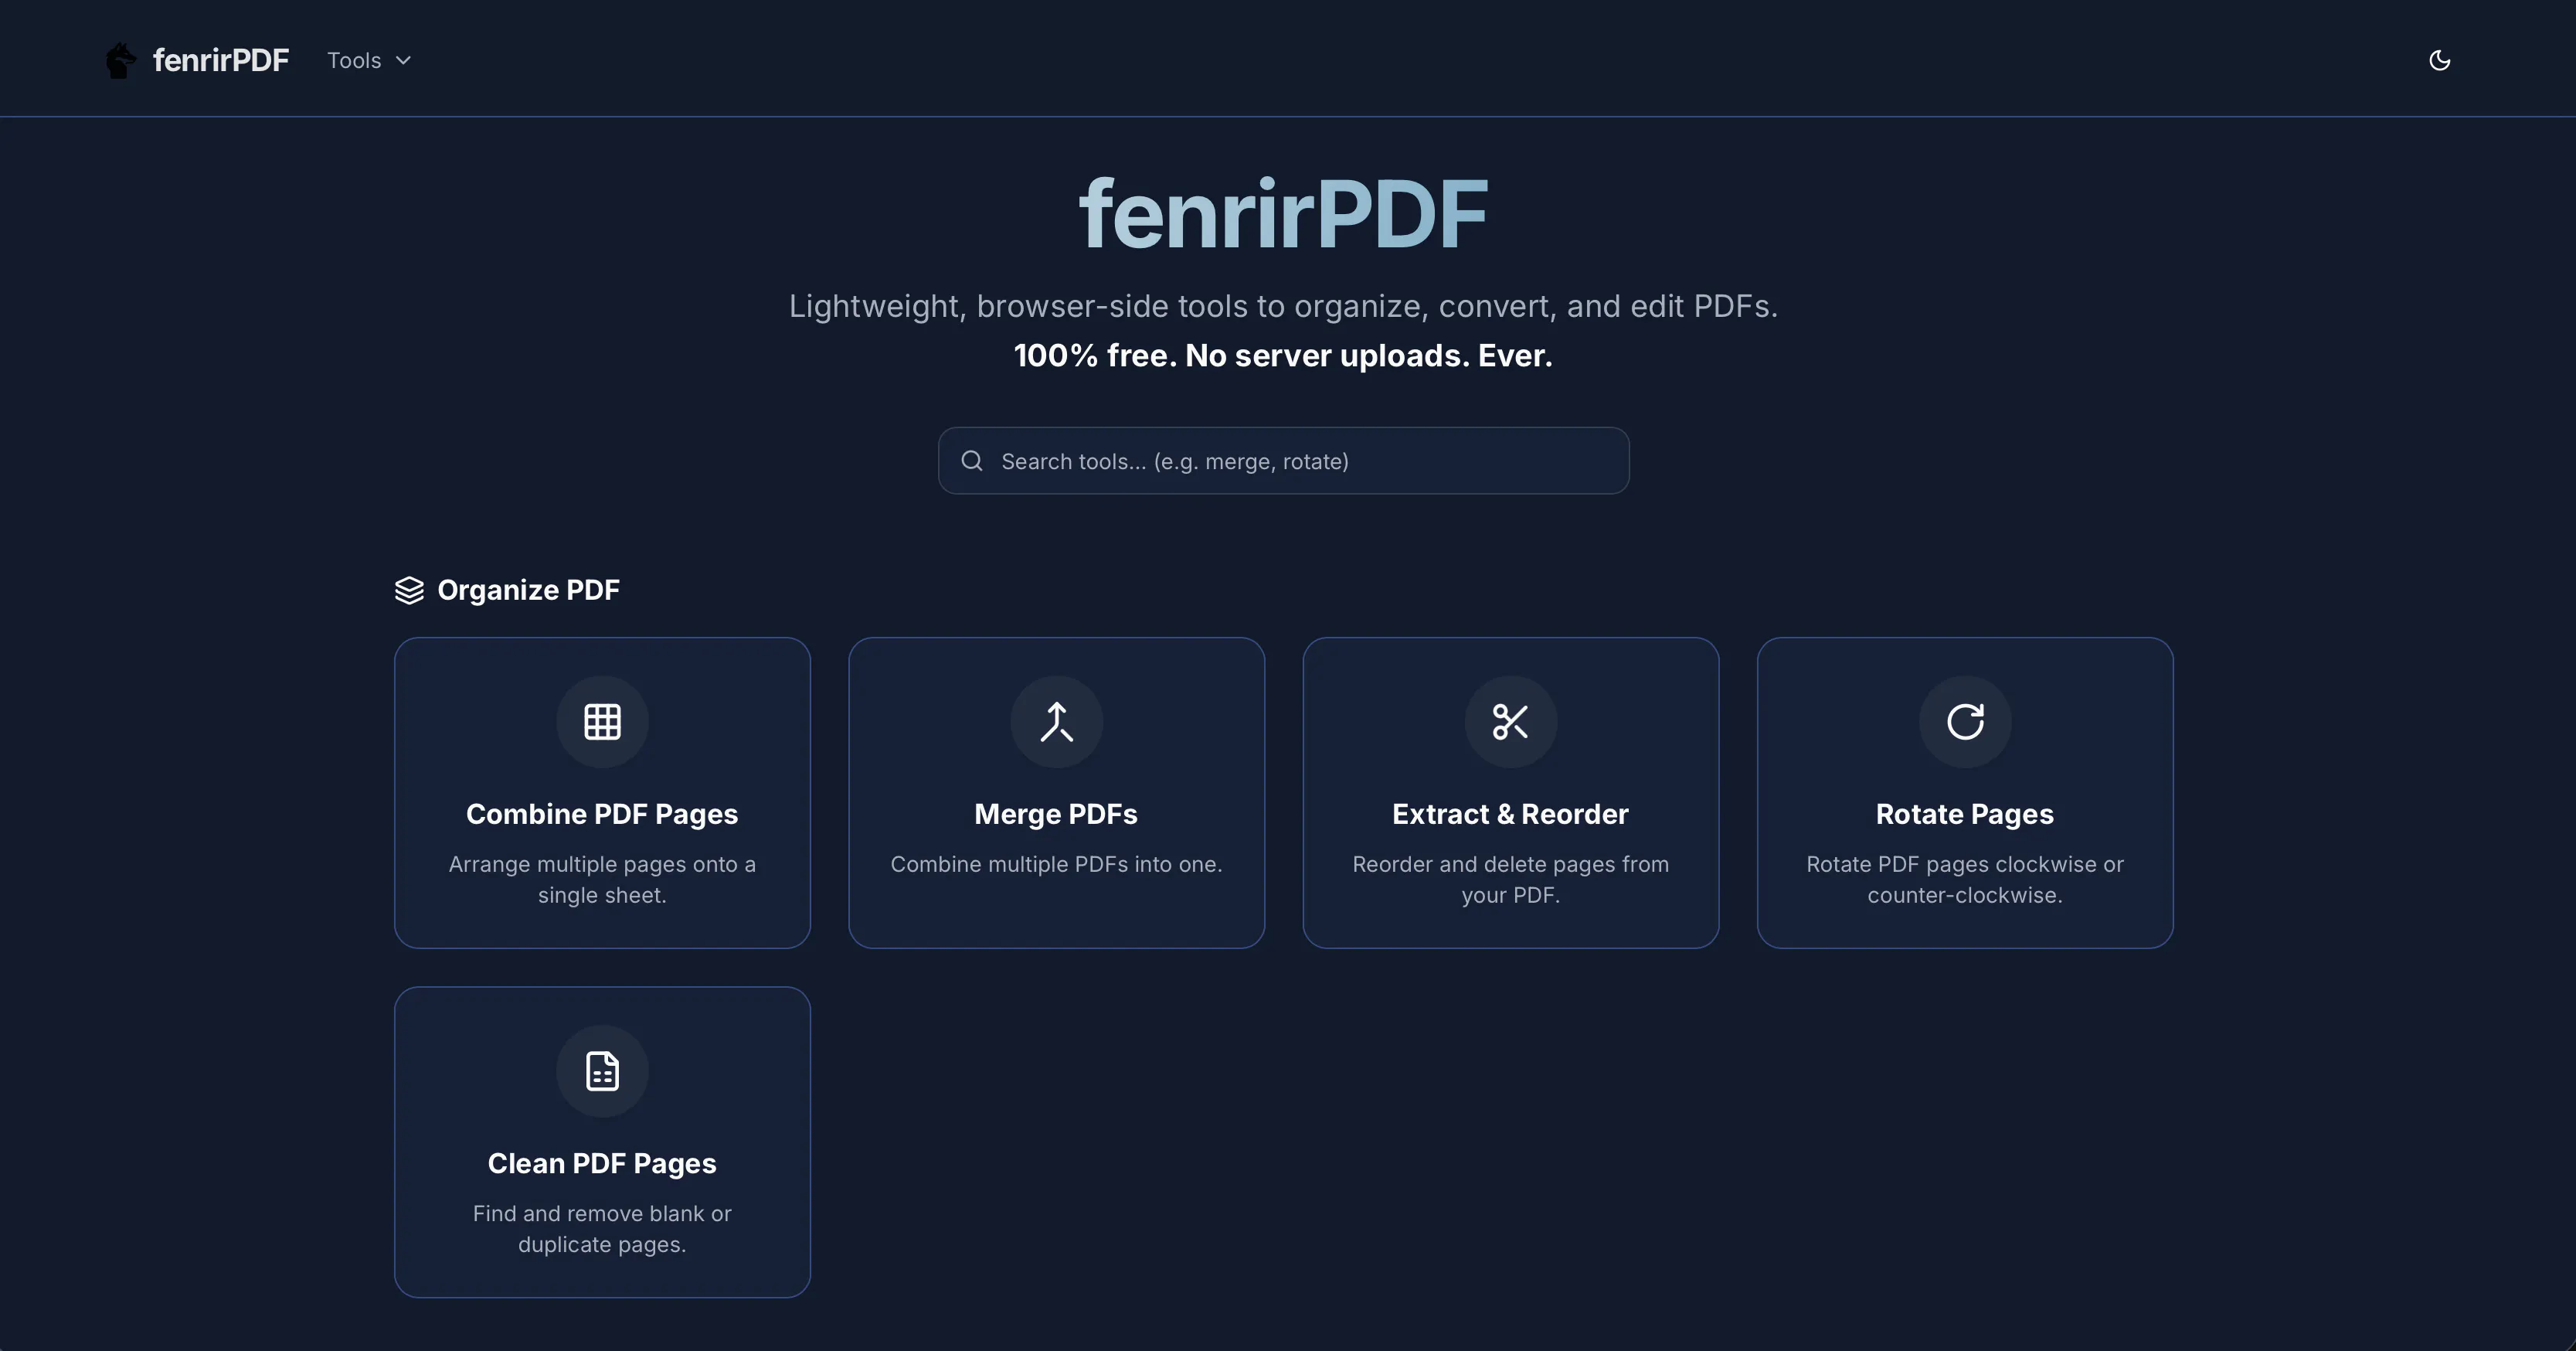Click the magnifier icon in search box
The width and height of the screenshot is (2576, 1351).
coord(972,461)
